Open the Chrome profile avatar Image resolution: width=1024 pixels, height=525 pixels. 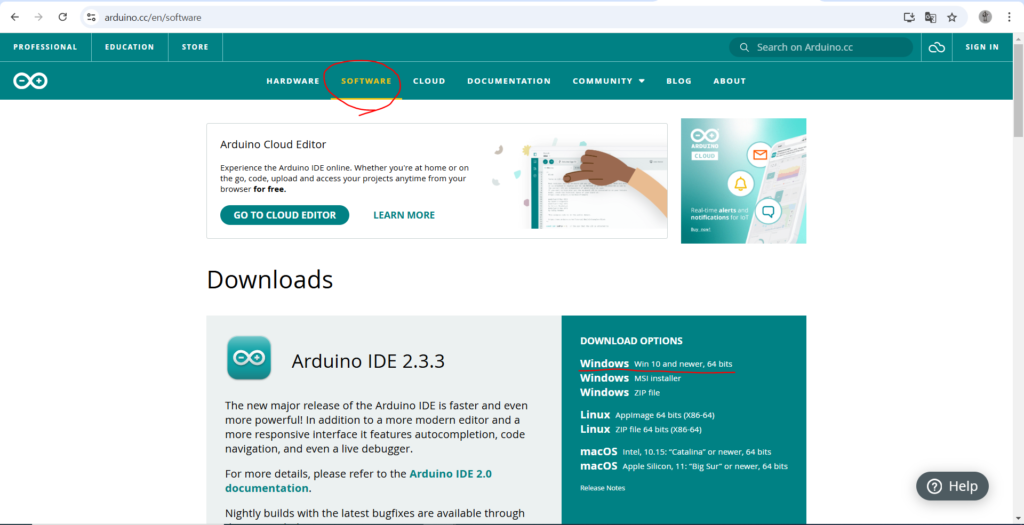click(985, 17)
